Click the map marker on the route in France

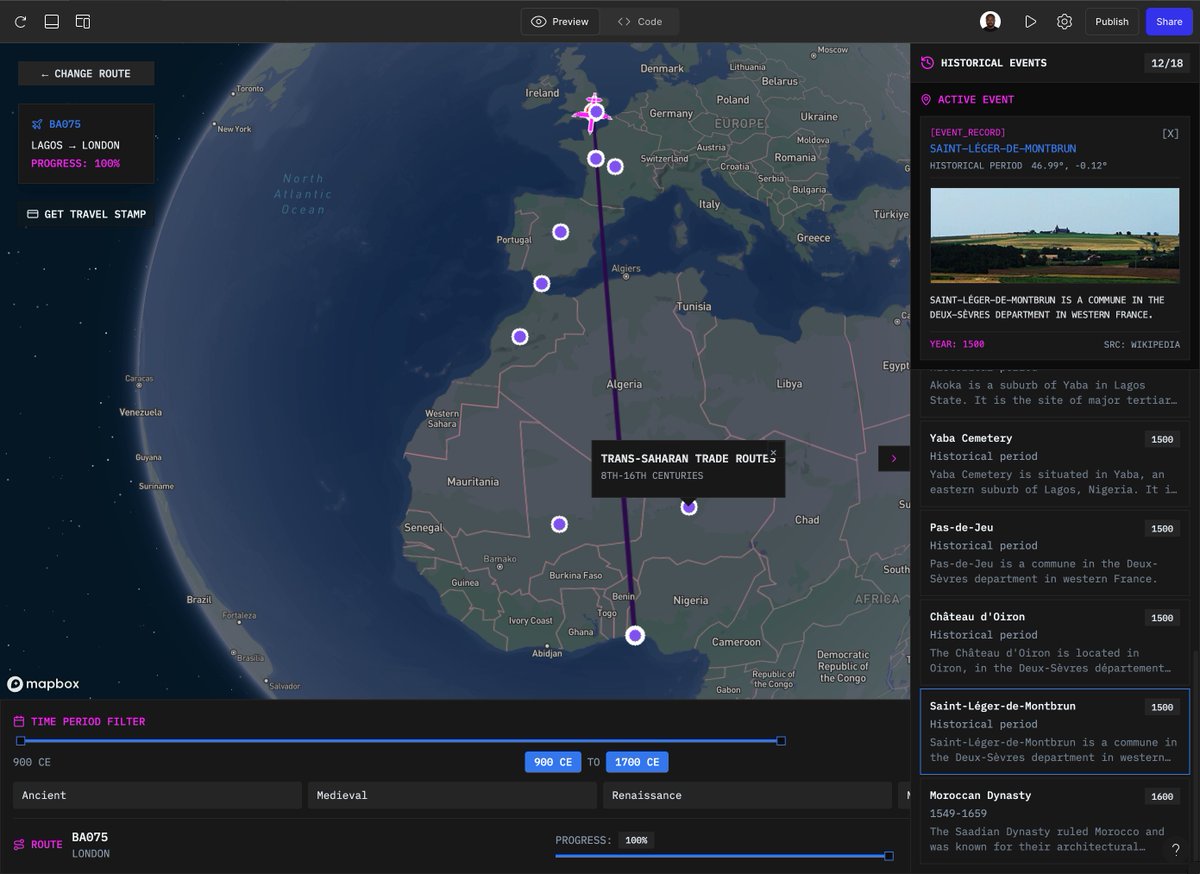pos(596,158)
